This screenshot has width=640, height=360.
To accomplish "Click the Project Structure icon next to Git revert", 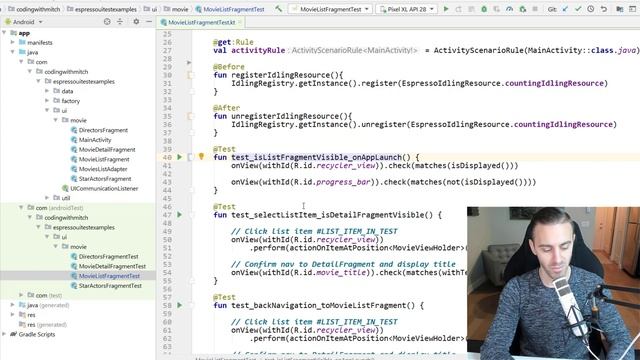I will pyautogui.click(x=620, y=9).
